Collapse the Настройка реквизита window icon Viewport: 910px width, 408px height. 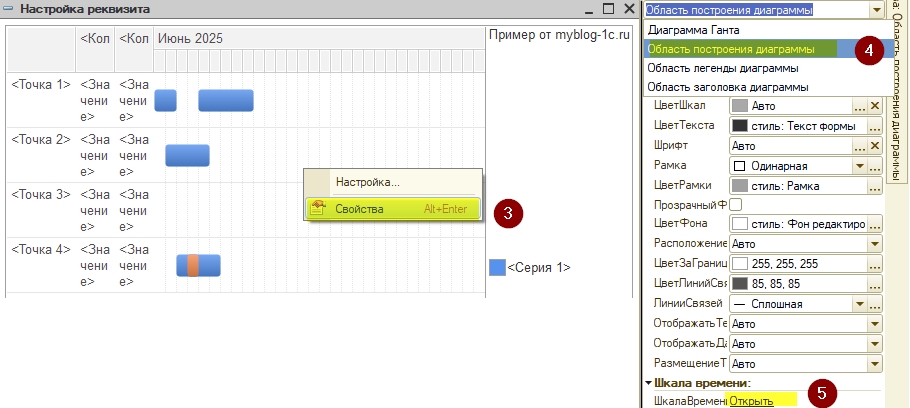pos(8,9)
